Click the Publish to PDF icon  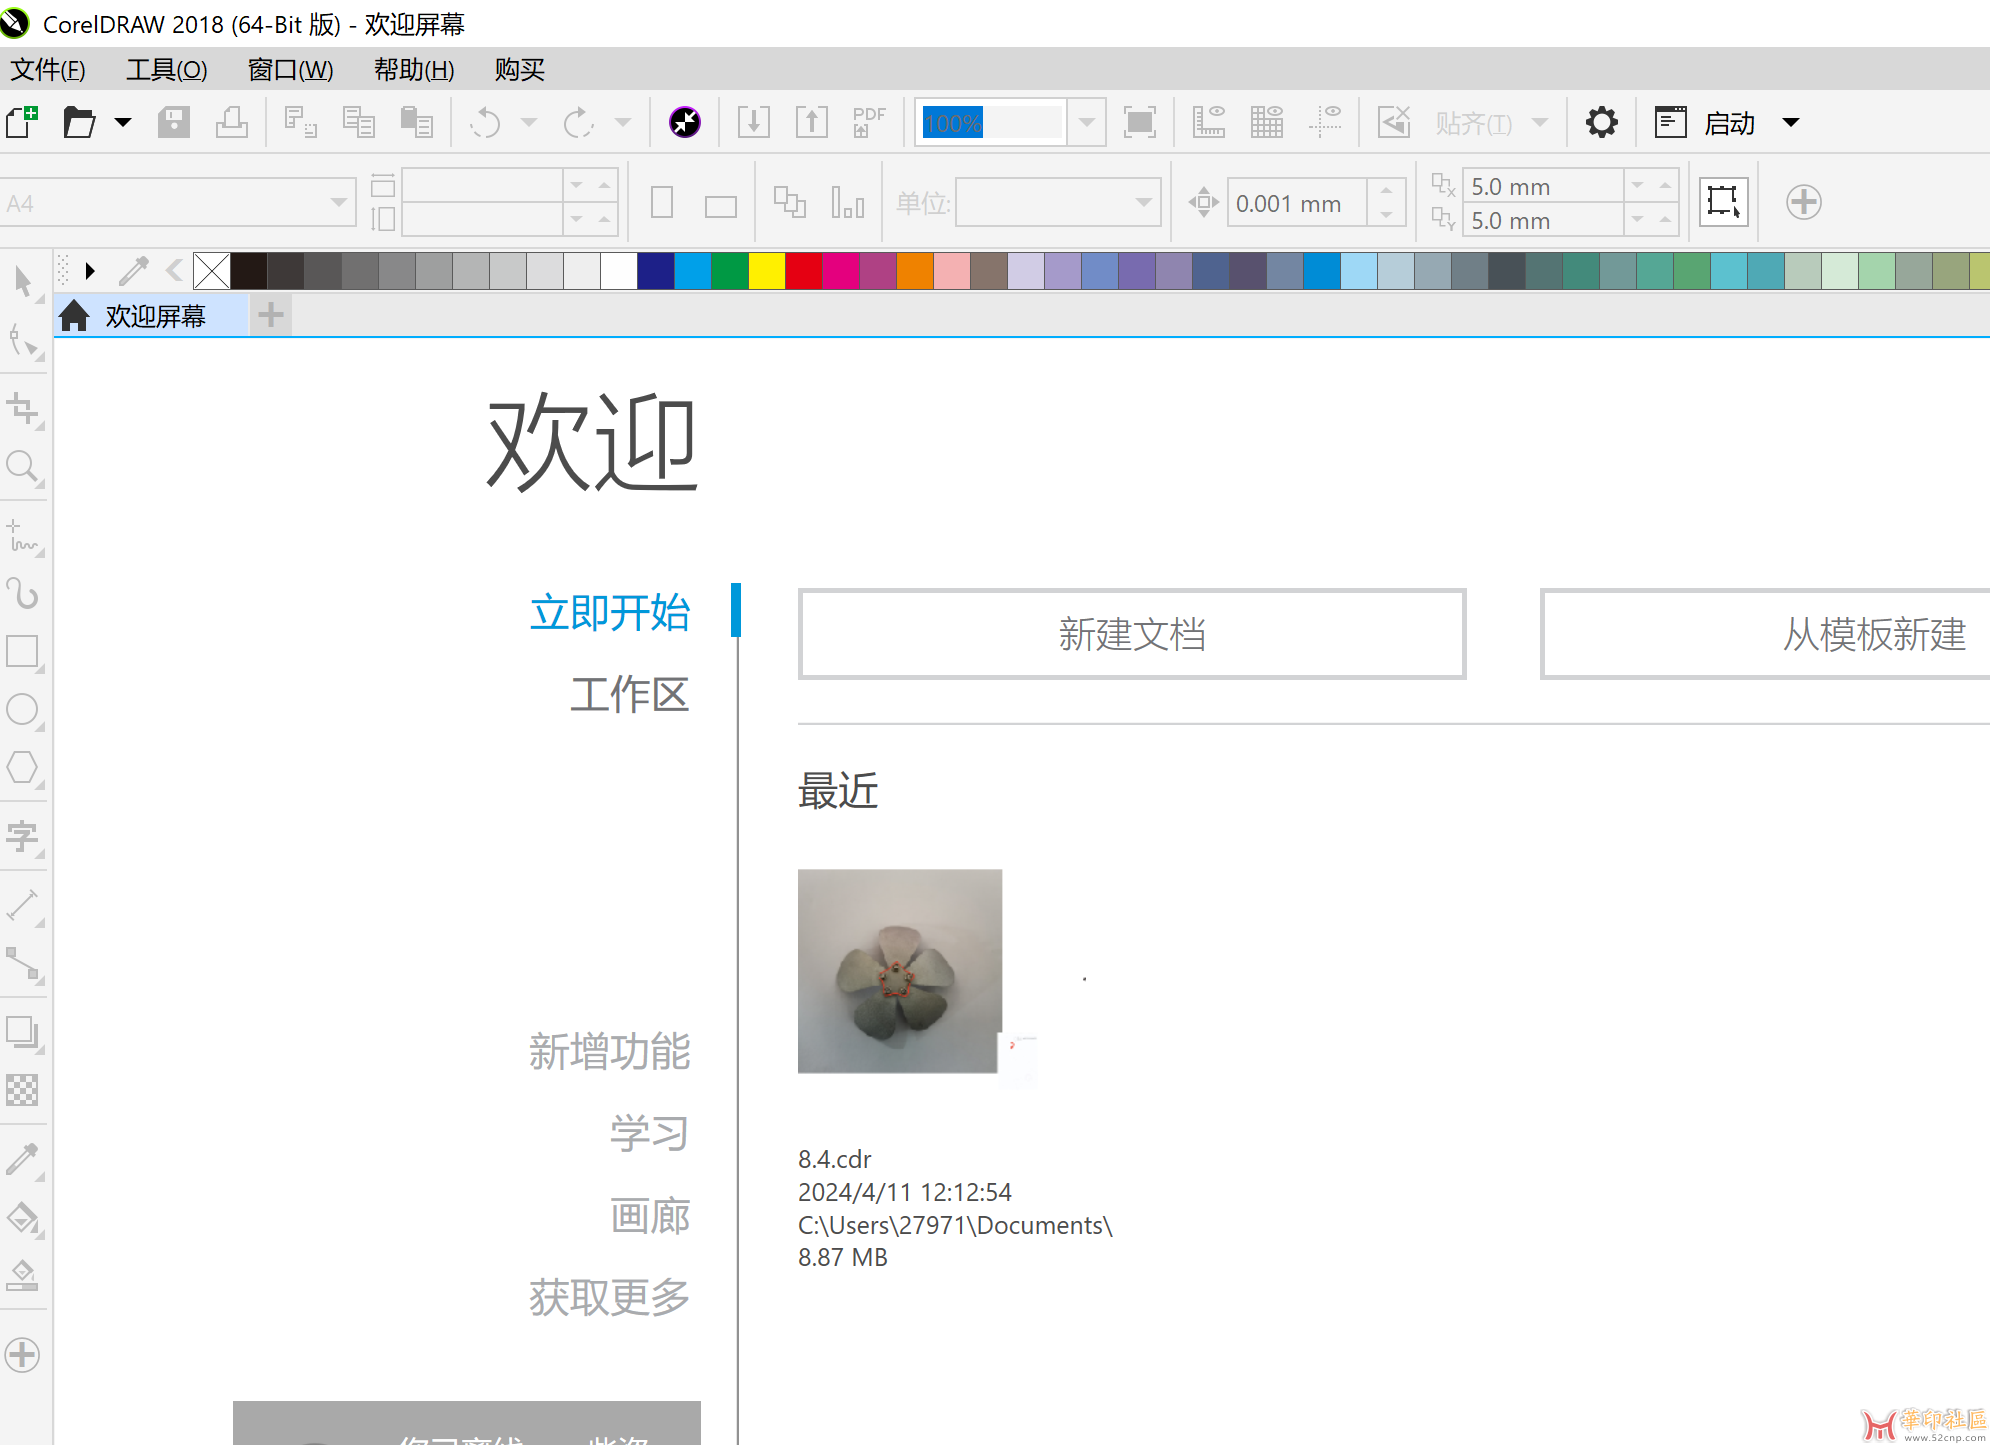[x=869, y=122]
